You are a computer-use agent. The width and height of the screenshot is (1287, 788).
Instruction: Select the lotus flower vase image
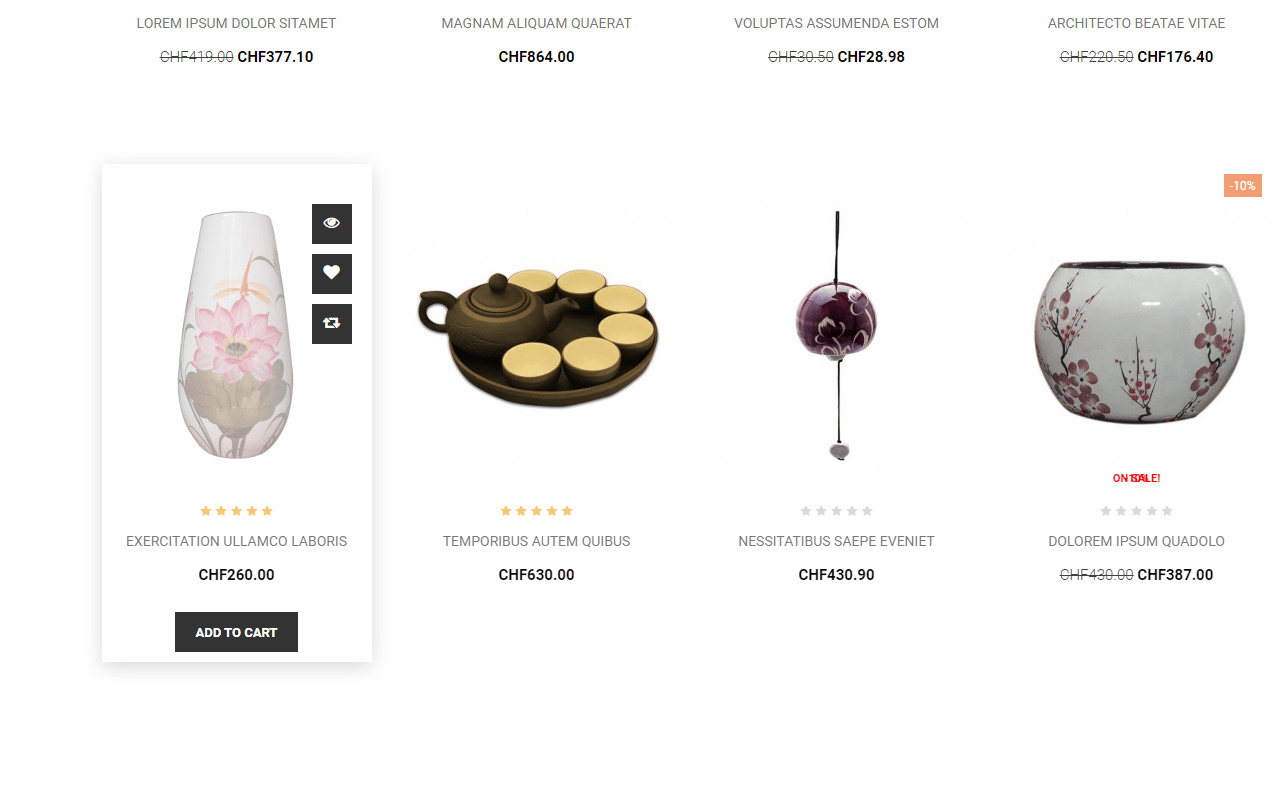(x=236, y=335)
